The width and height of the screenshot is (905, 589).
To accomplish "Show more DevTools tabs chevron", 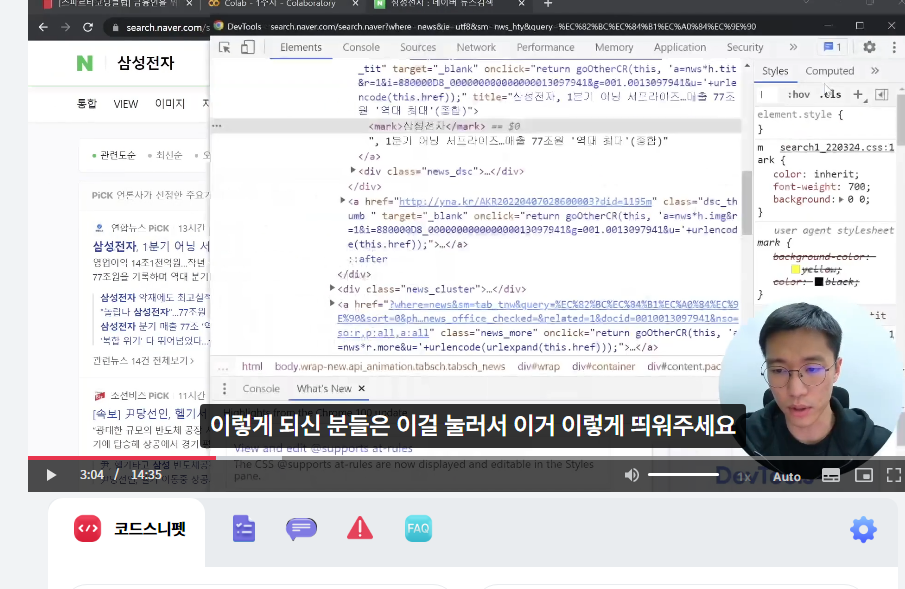I will click(793, 47).
